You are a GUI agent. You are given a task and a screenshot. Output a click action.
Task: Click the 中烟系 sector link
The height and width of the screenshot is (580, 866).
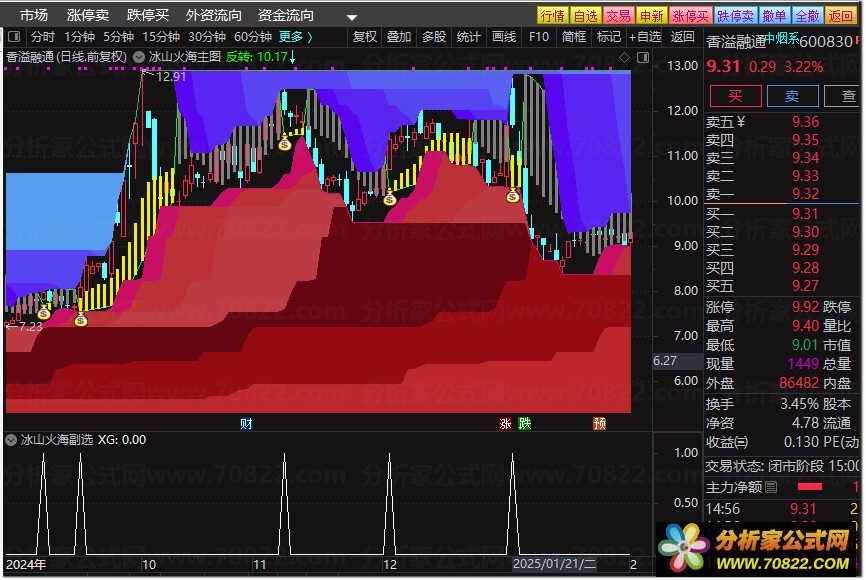pyautogui.click(x=781, y=38)
